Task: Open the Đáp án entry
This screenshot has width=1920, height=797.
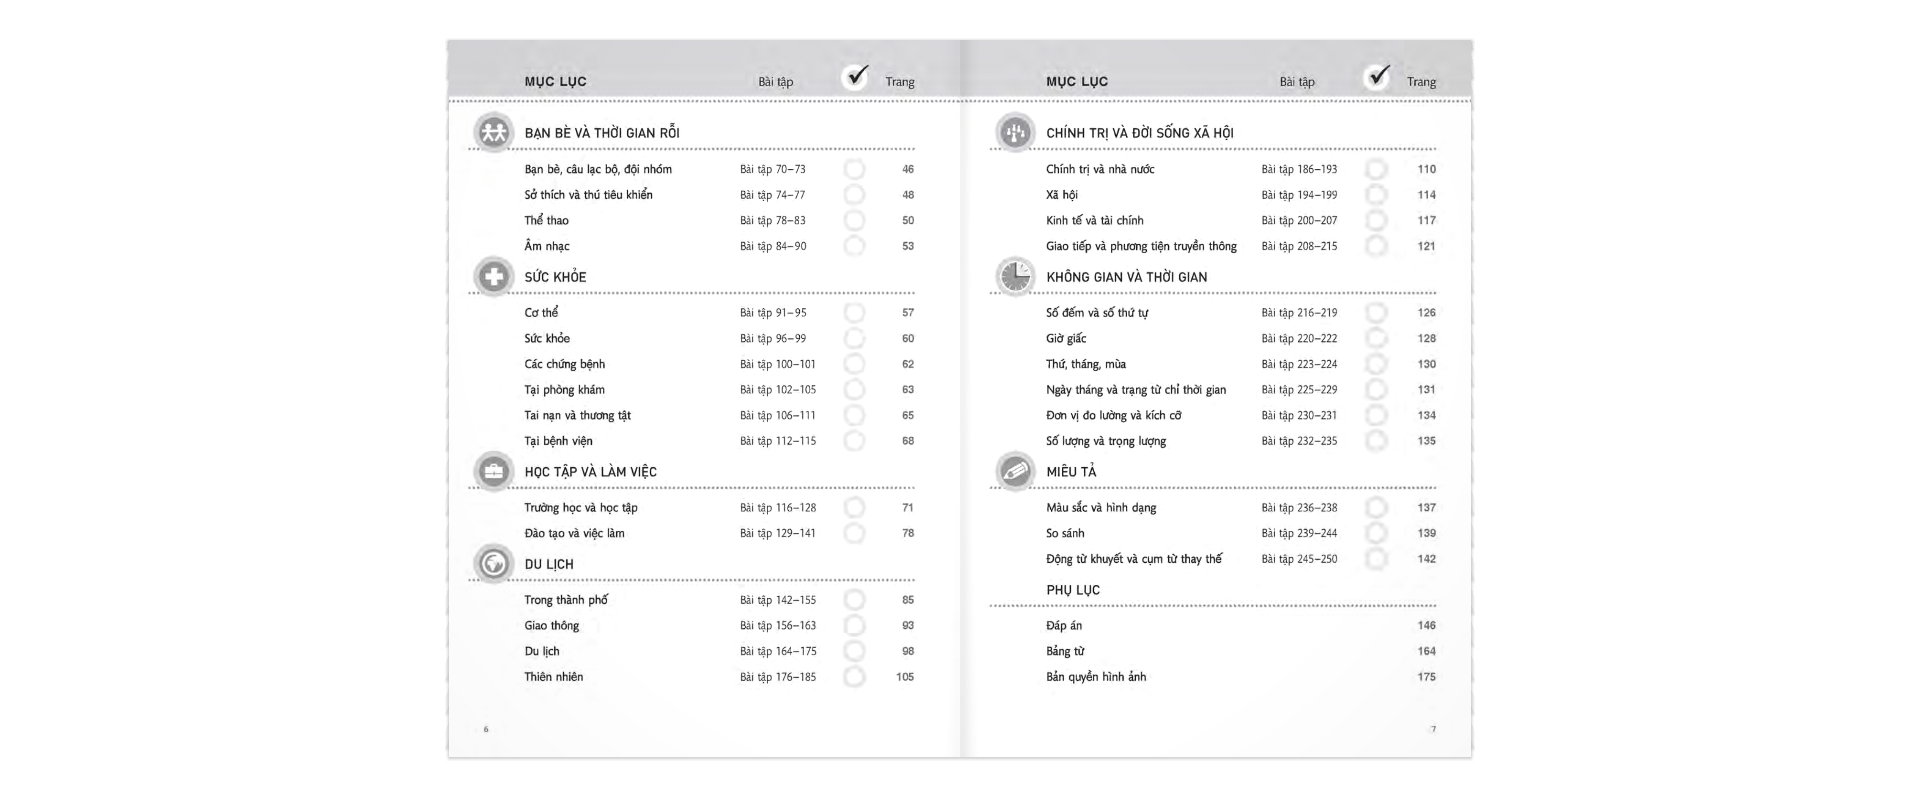Action: pos(1064,626)
